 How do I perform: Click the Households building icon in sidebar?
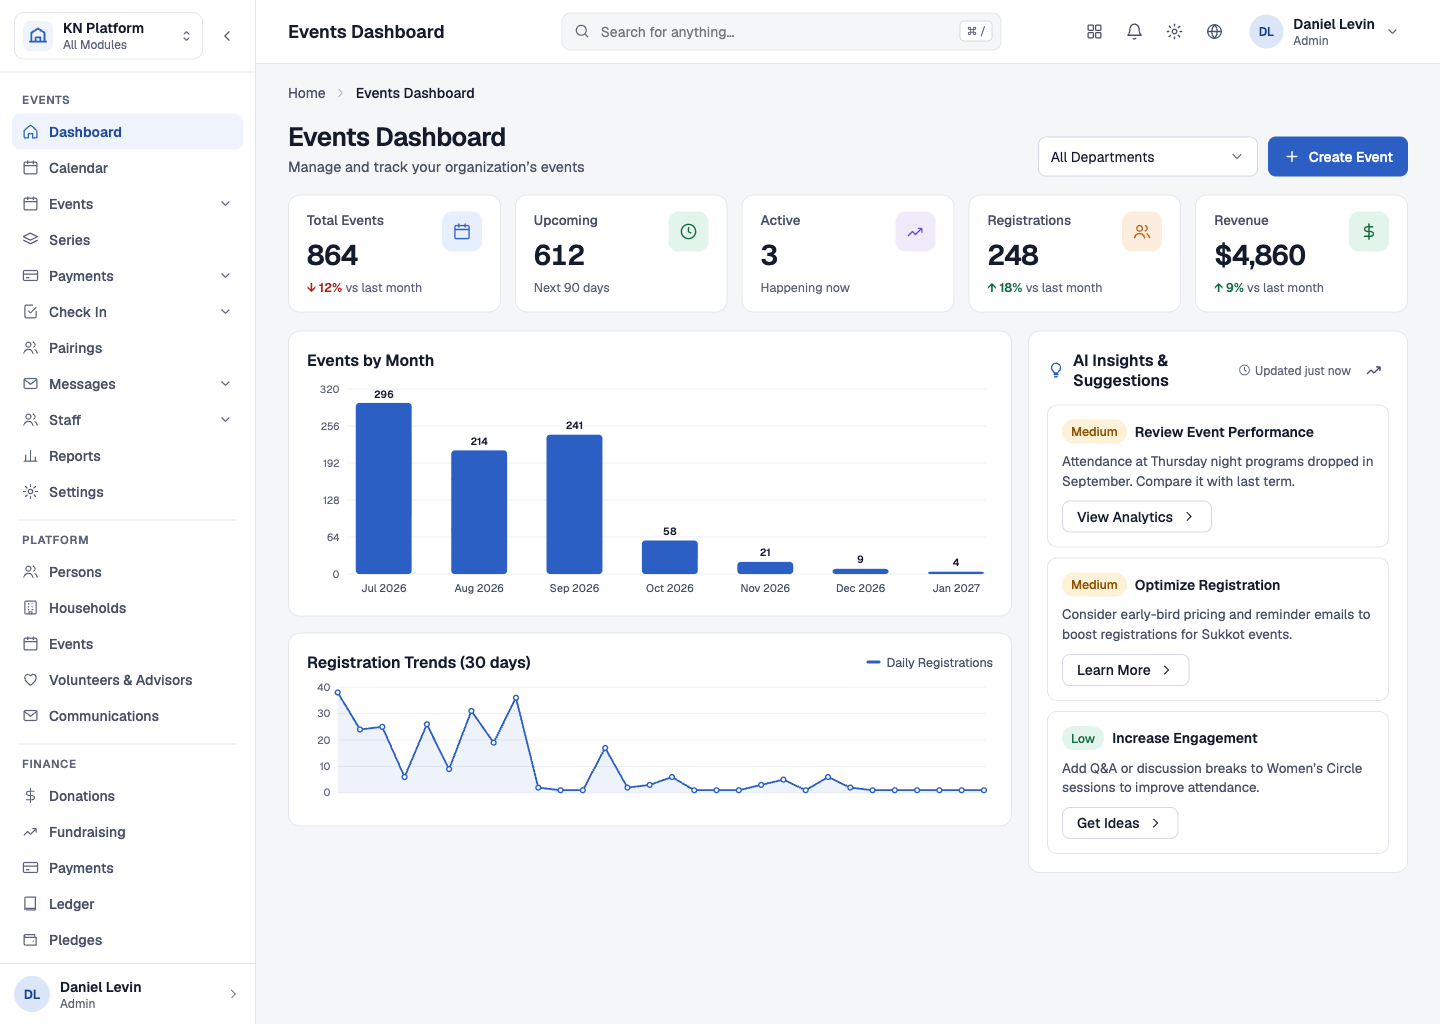click(30, 608)
